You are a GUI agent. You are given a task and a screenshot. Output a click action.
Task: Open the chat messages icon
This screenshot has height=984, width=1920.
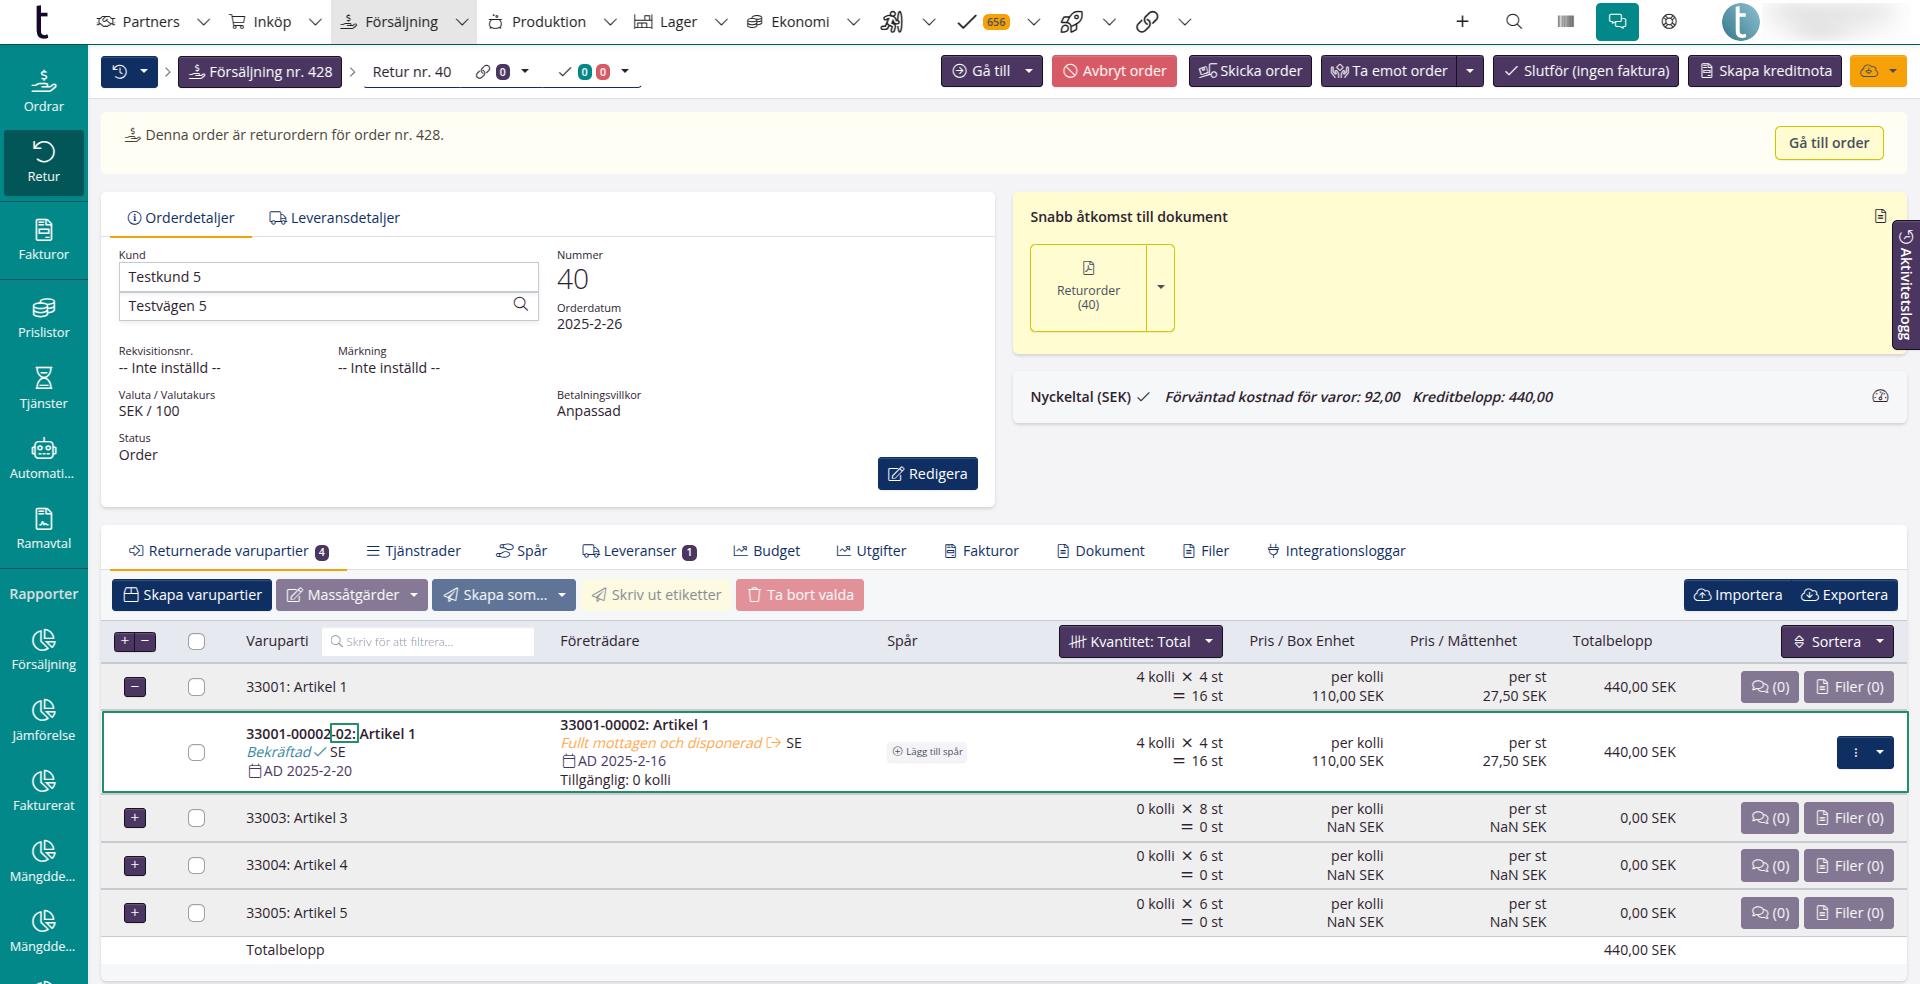(x=1617, y=21)
